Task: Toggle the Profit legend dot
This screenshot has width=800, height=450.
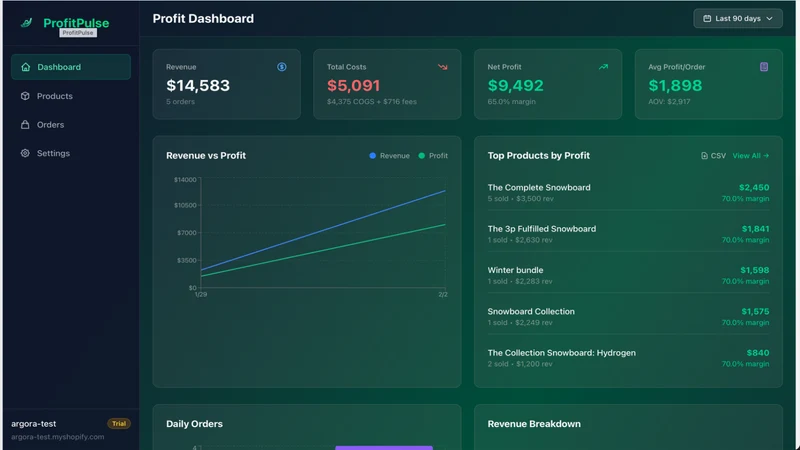Action: coord(421,156)
